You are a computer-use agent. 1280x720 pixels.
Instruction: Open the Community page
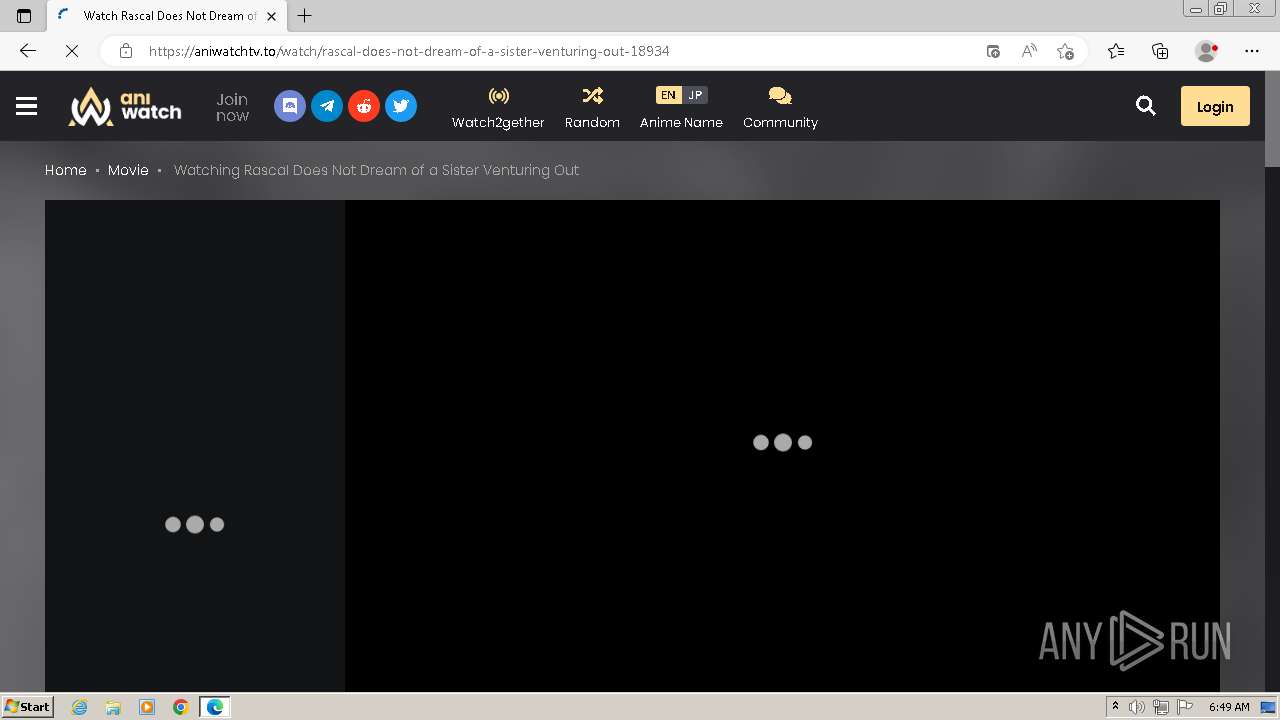click(780, 107)
